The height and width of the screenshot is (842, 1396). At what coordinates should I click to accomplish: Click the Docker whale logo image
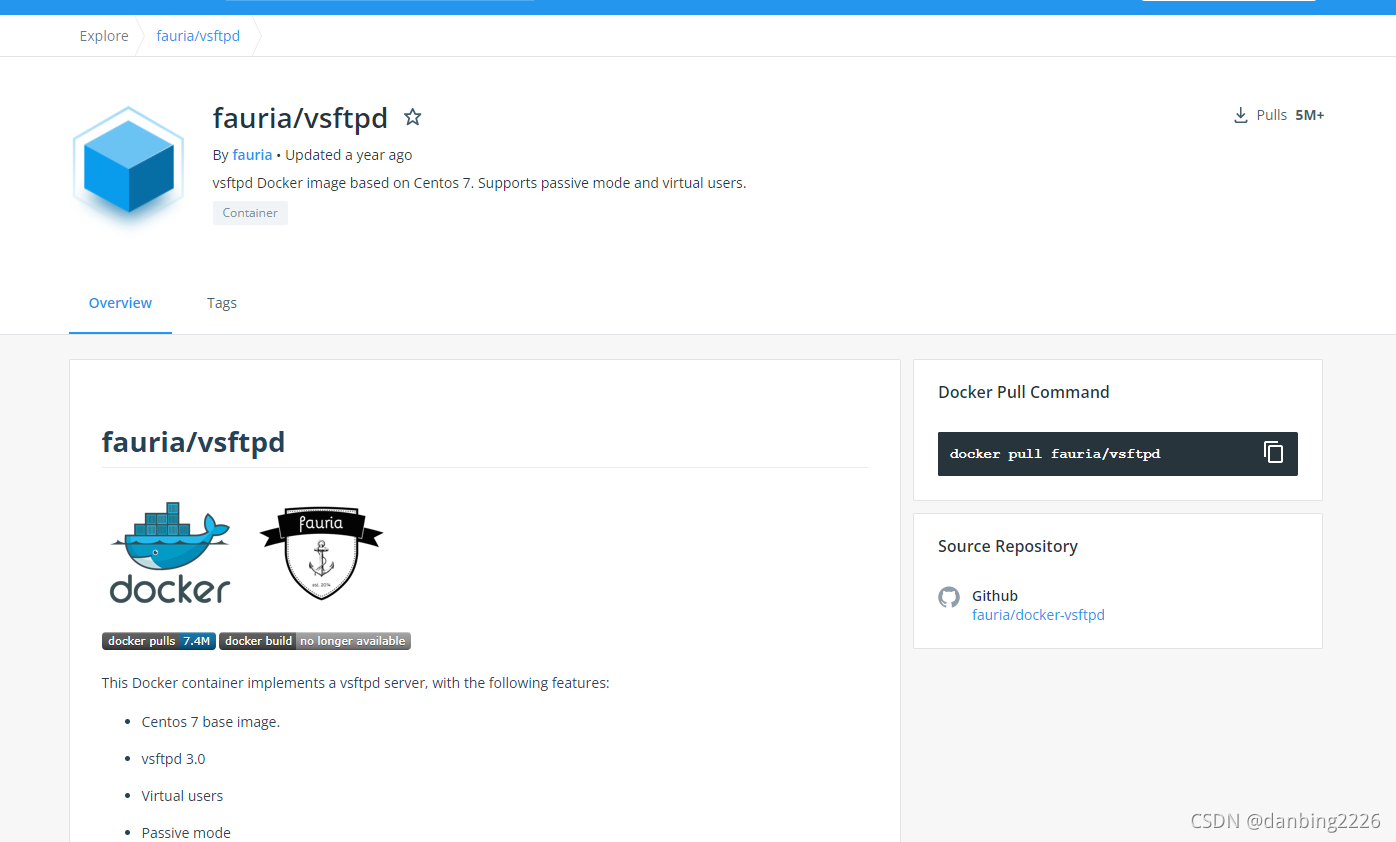[169, 551]
